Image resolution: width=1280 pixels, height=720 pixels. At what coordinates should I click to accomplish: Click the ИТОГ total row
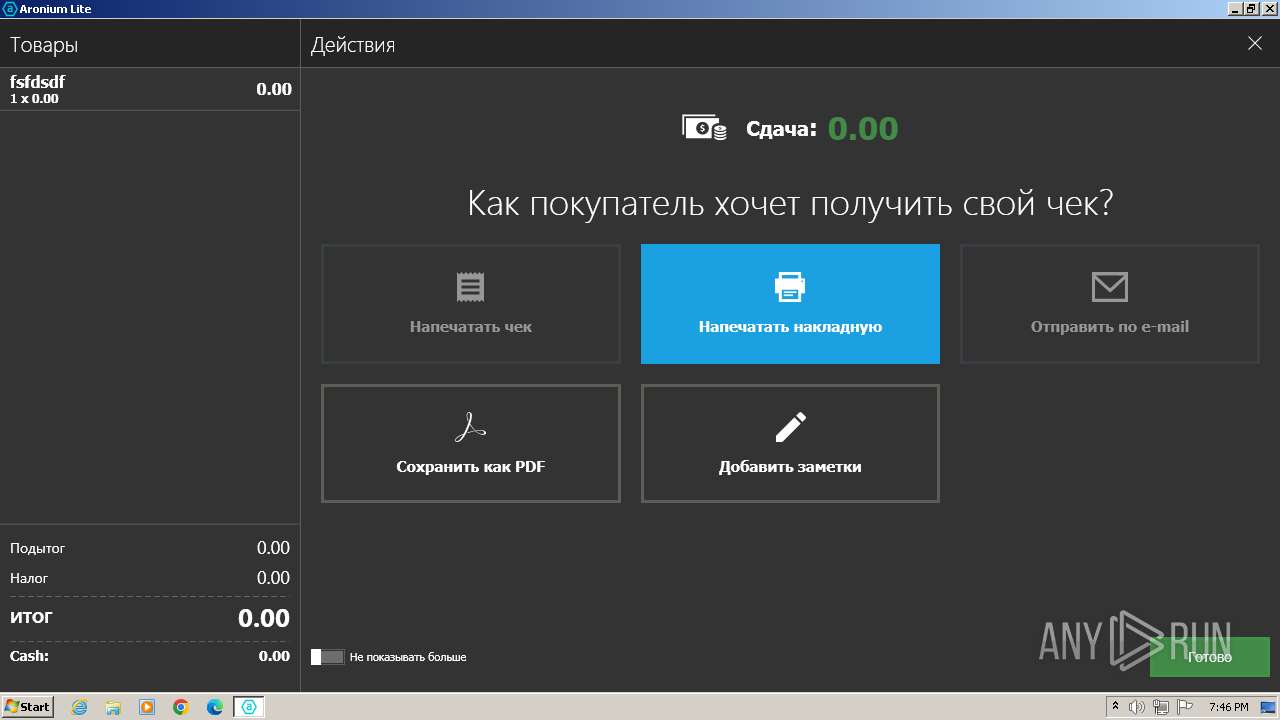click(150, 618)
